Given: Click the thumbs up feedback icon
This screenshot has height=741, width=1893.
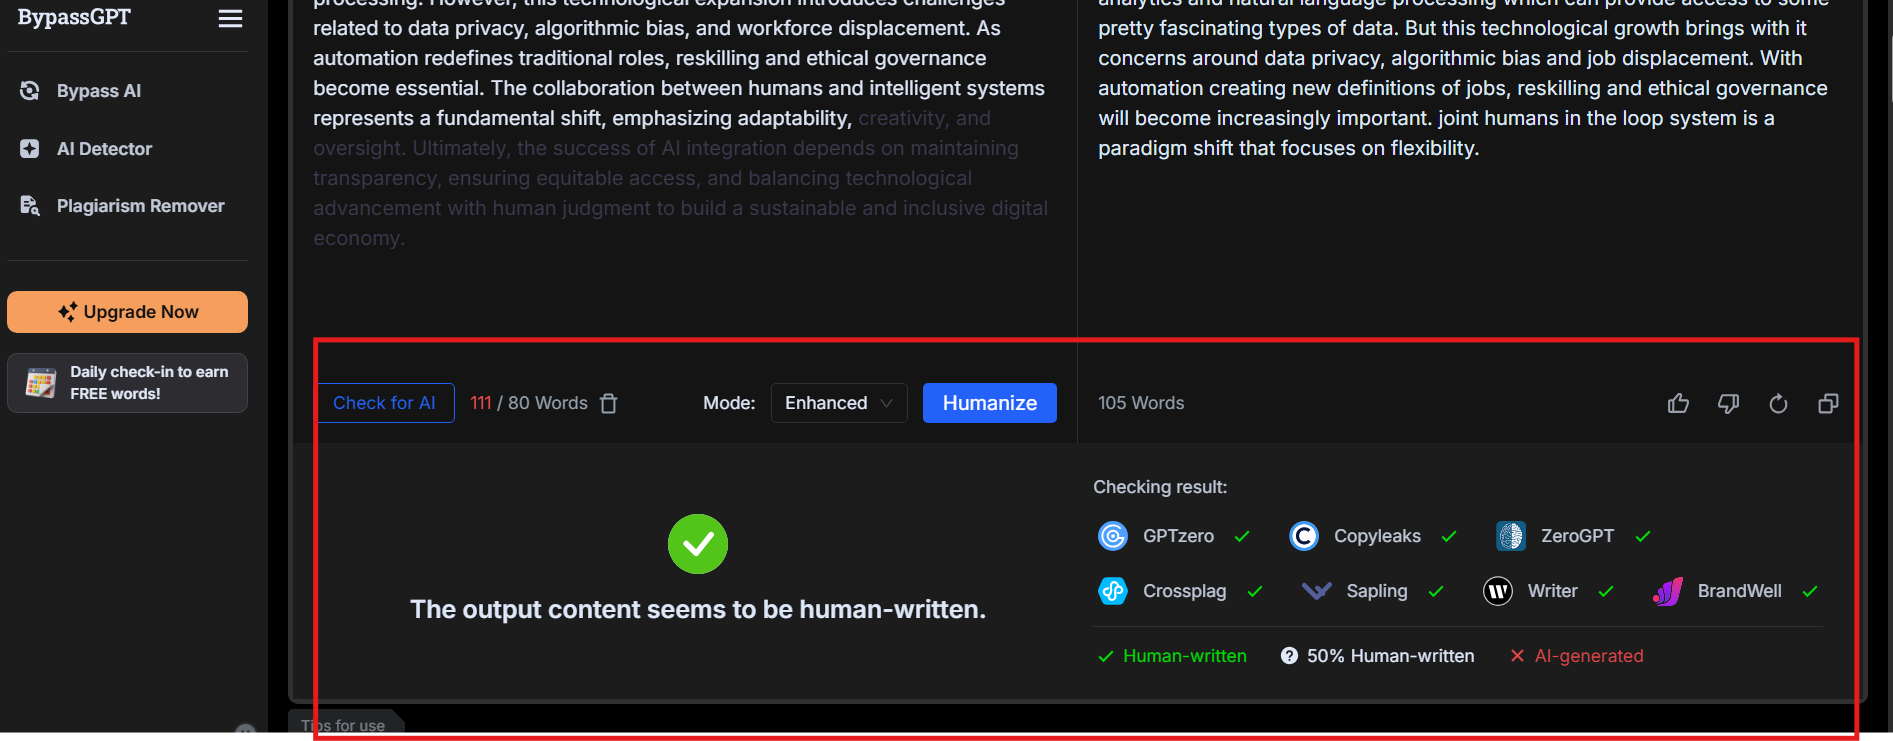Looking at the screenshot, I should pos(1678,403).
